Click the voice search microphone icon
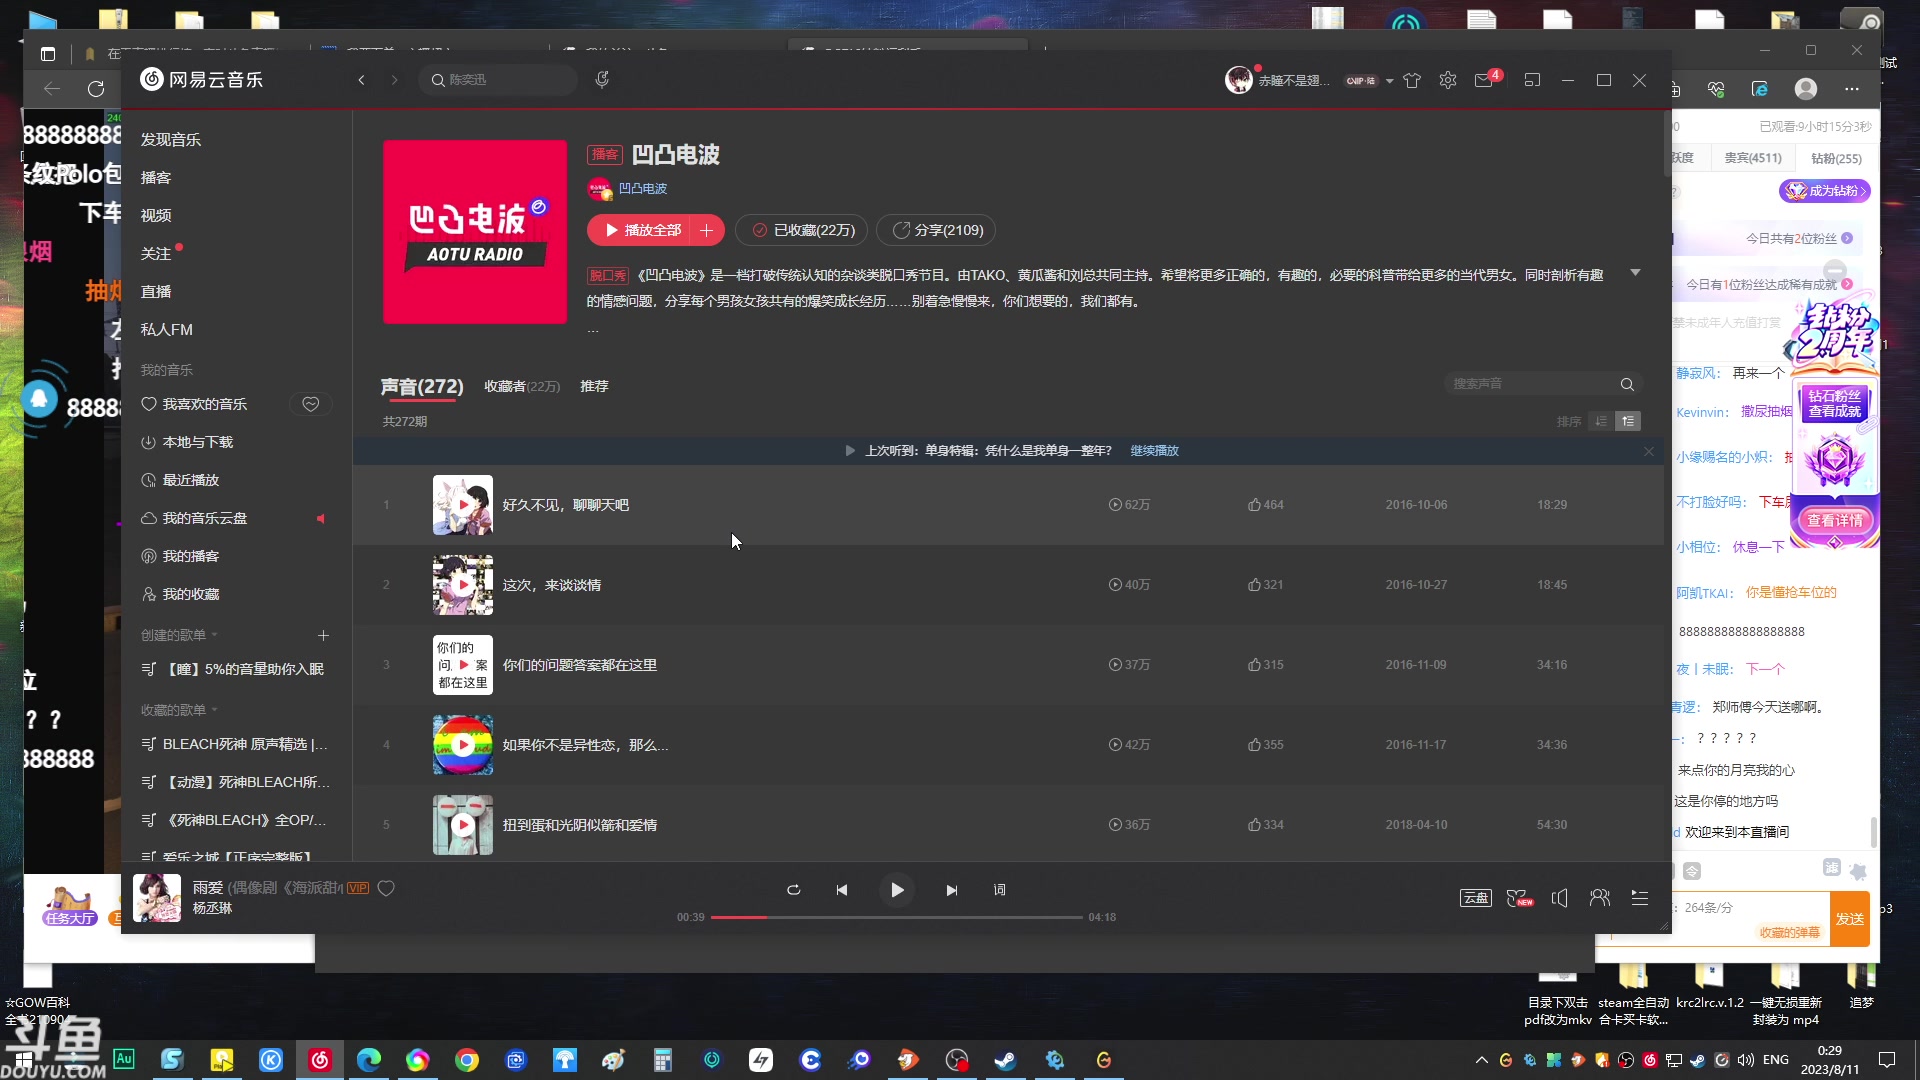The width and height of the screenshot is (1920, 1080). 602,79
